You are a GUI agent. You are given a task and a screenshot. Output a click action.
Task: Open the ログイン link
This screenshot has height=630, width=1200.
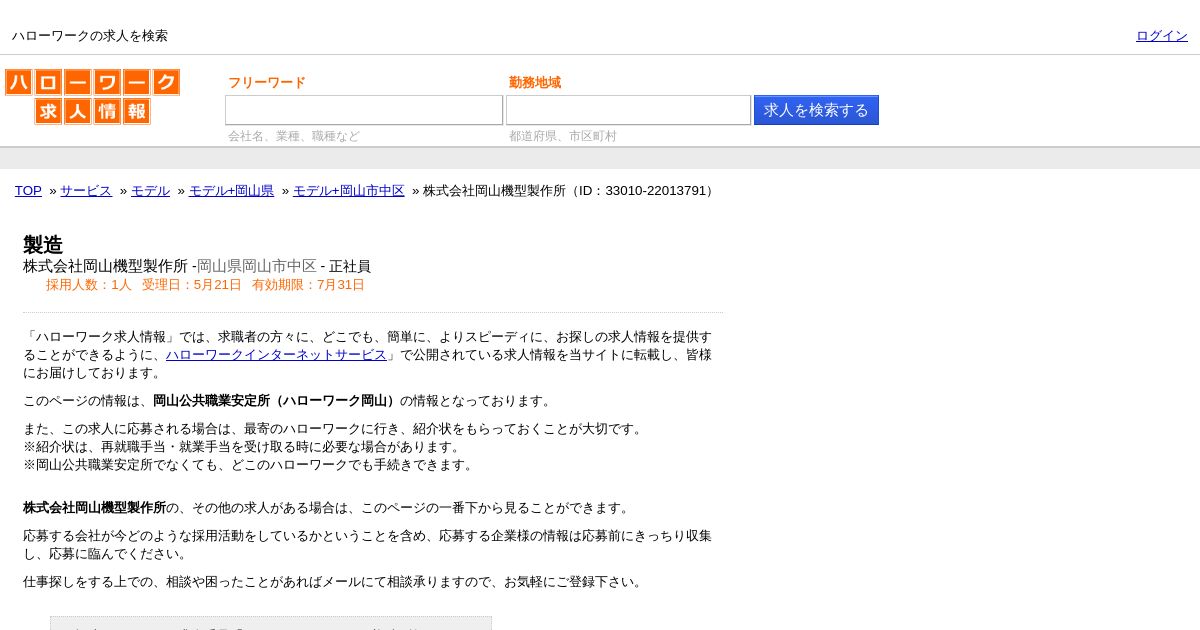pos(1162,36)
